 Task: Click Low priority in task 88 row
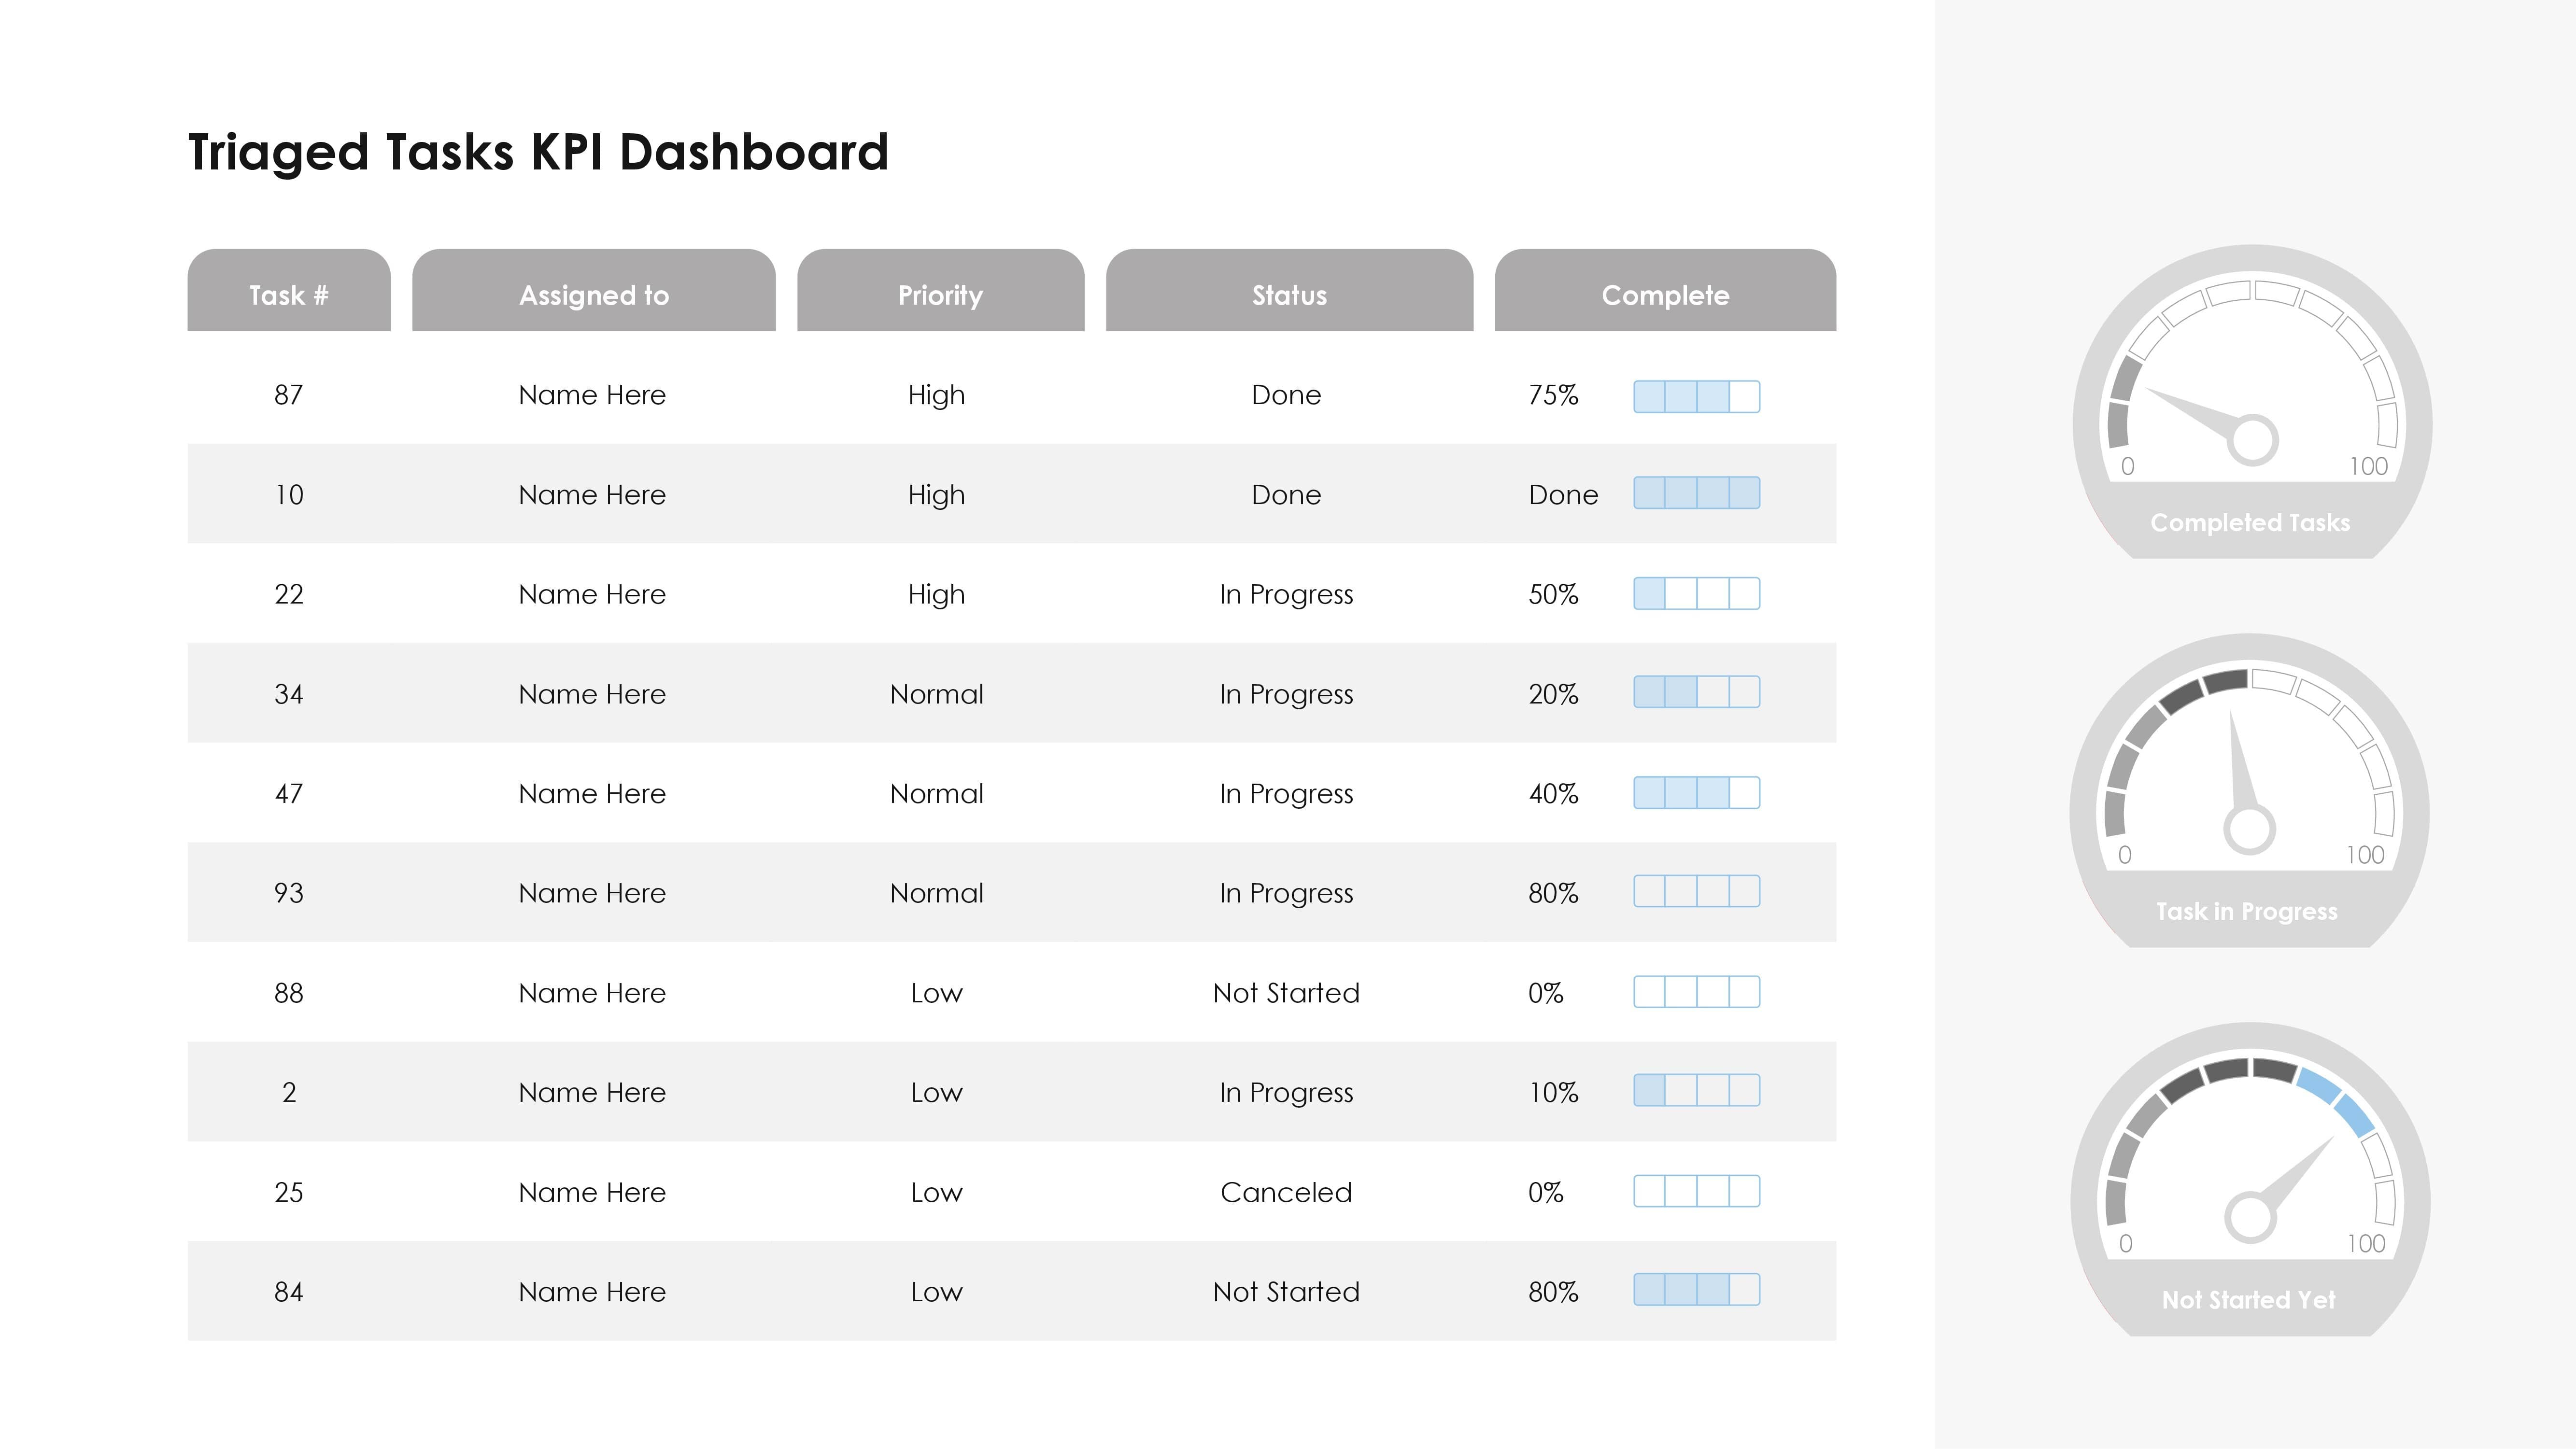(937, 993)
